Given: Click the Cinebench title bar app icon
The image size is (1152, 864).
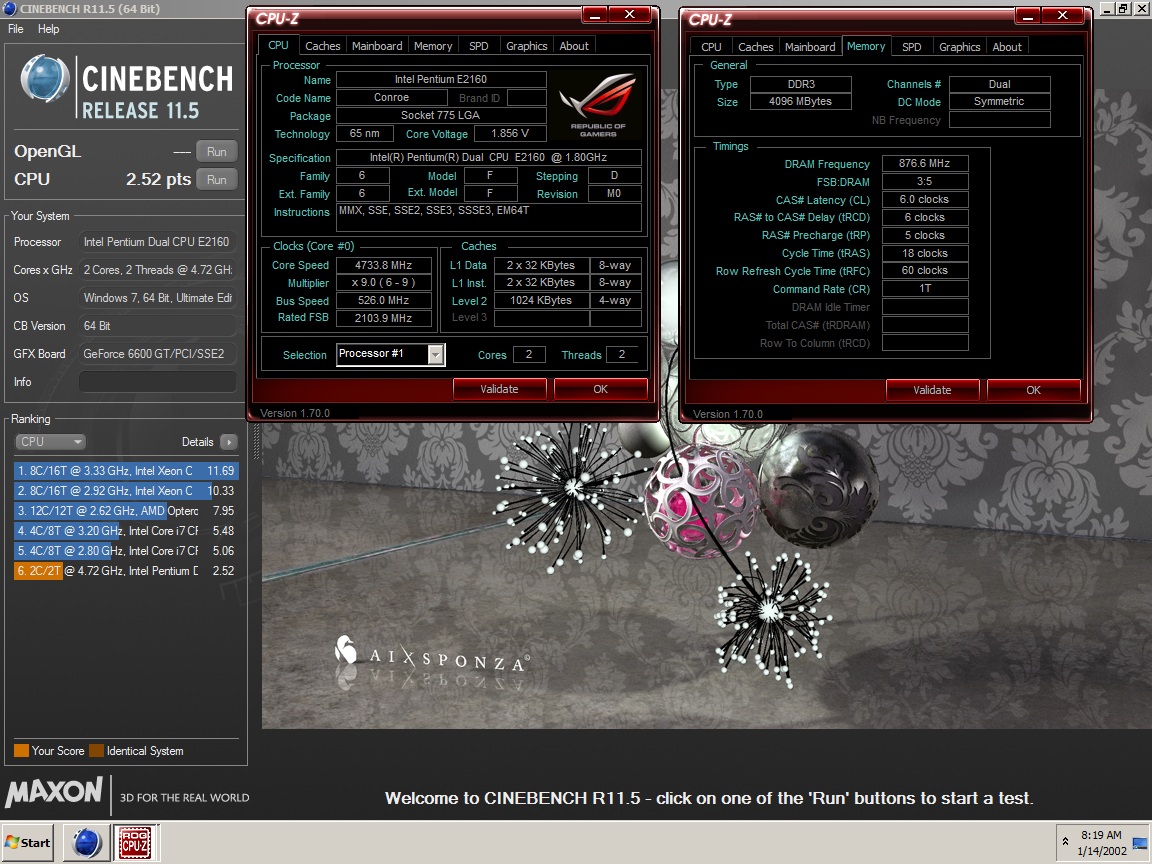Looking at the screenshot, I should click(10, 9).
